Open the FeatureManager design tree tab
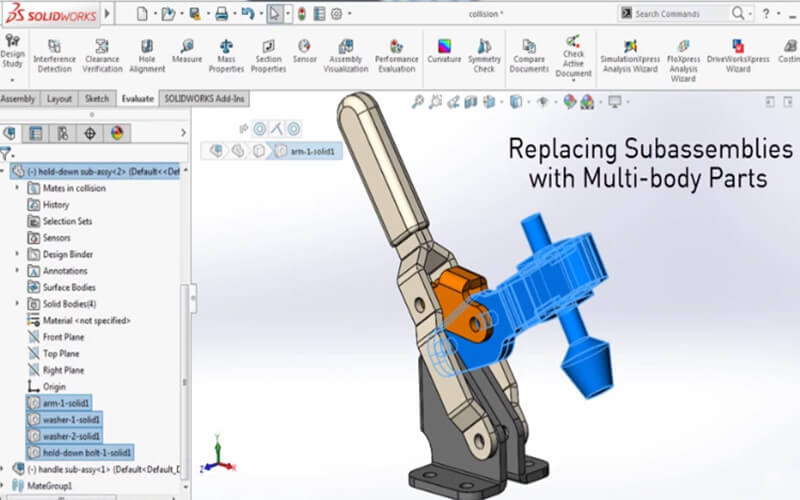Image resolution: width=800 pixels, height=500 pixels. click(9, 134)
